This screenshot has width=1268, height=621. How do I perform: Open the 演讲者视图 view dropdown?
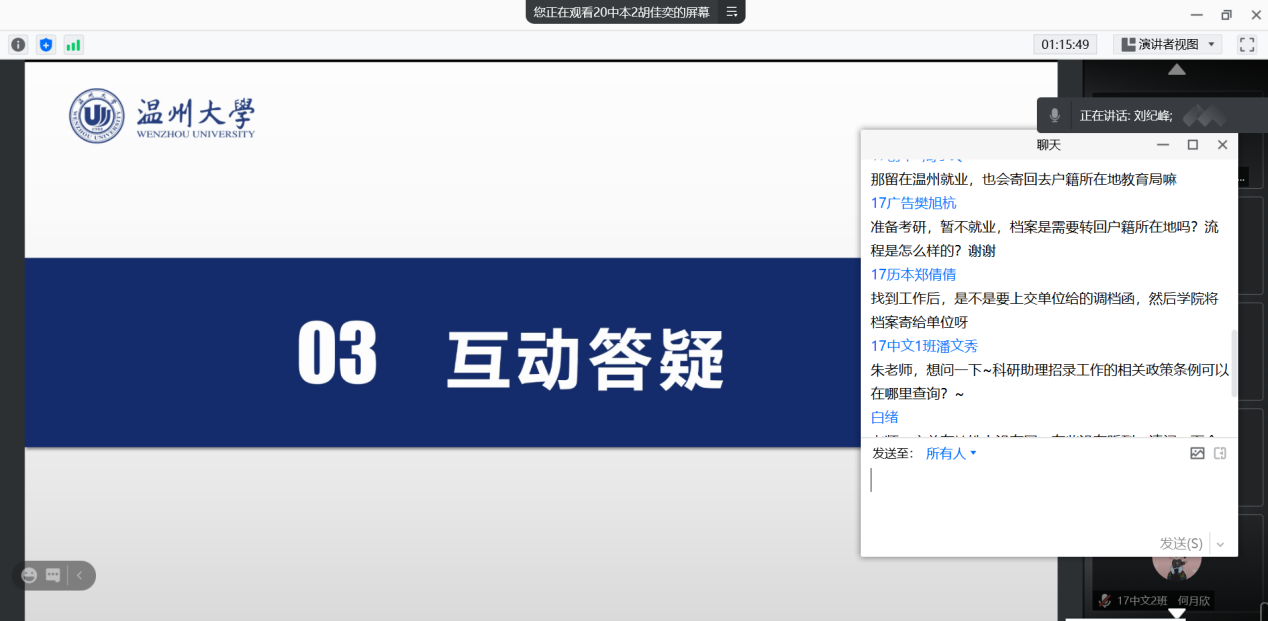tap(1167, 45)
